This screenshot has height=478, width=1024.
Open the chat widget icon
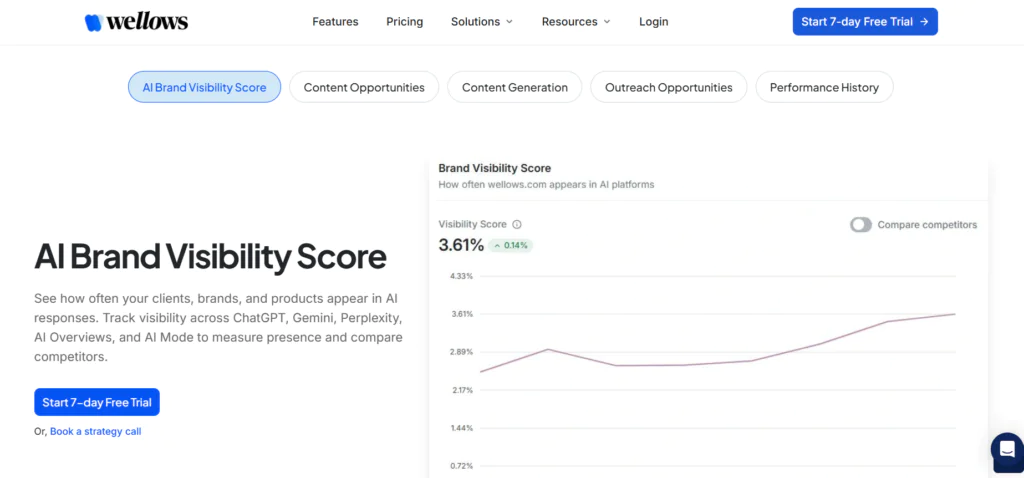(x=1006, y=449)
